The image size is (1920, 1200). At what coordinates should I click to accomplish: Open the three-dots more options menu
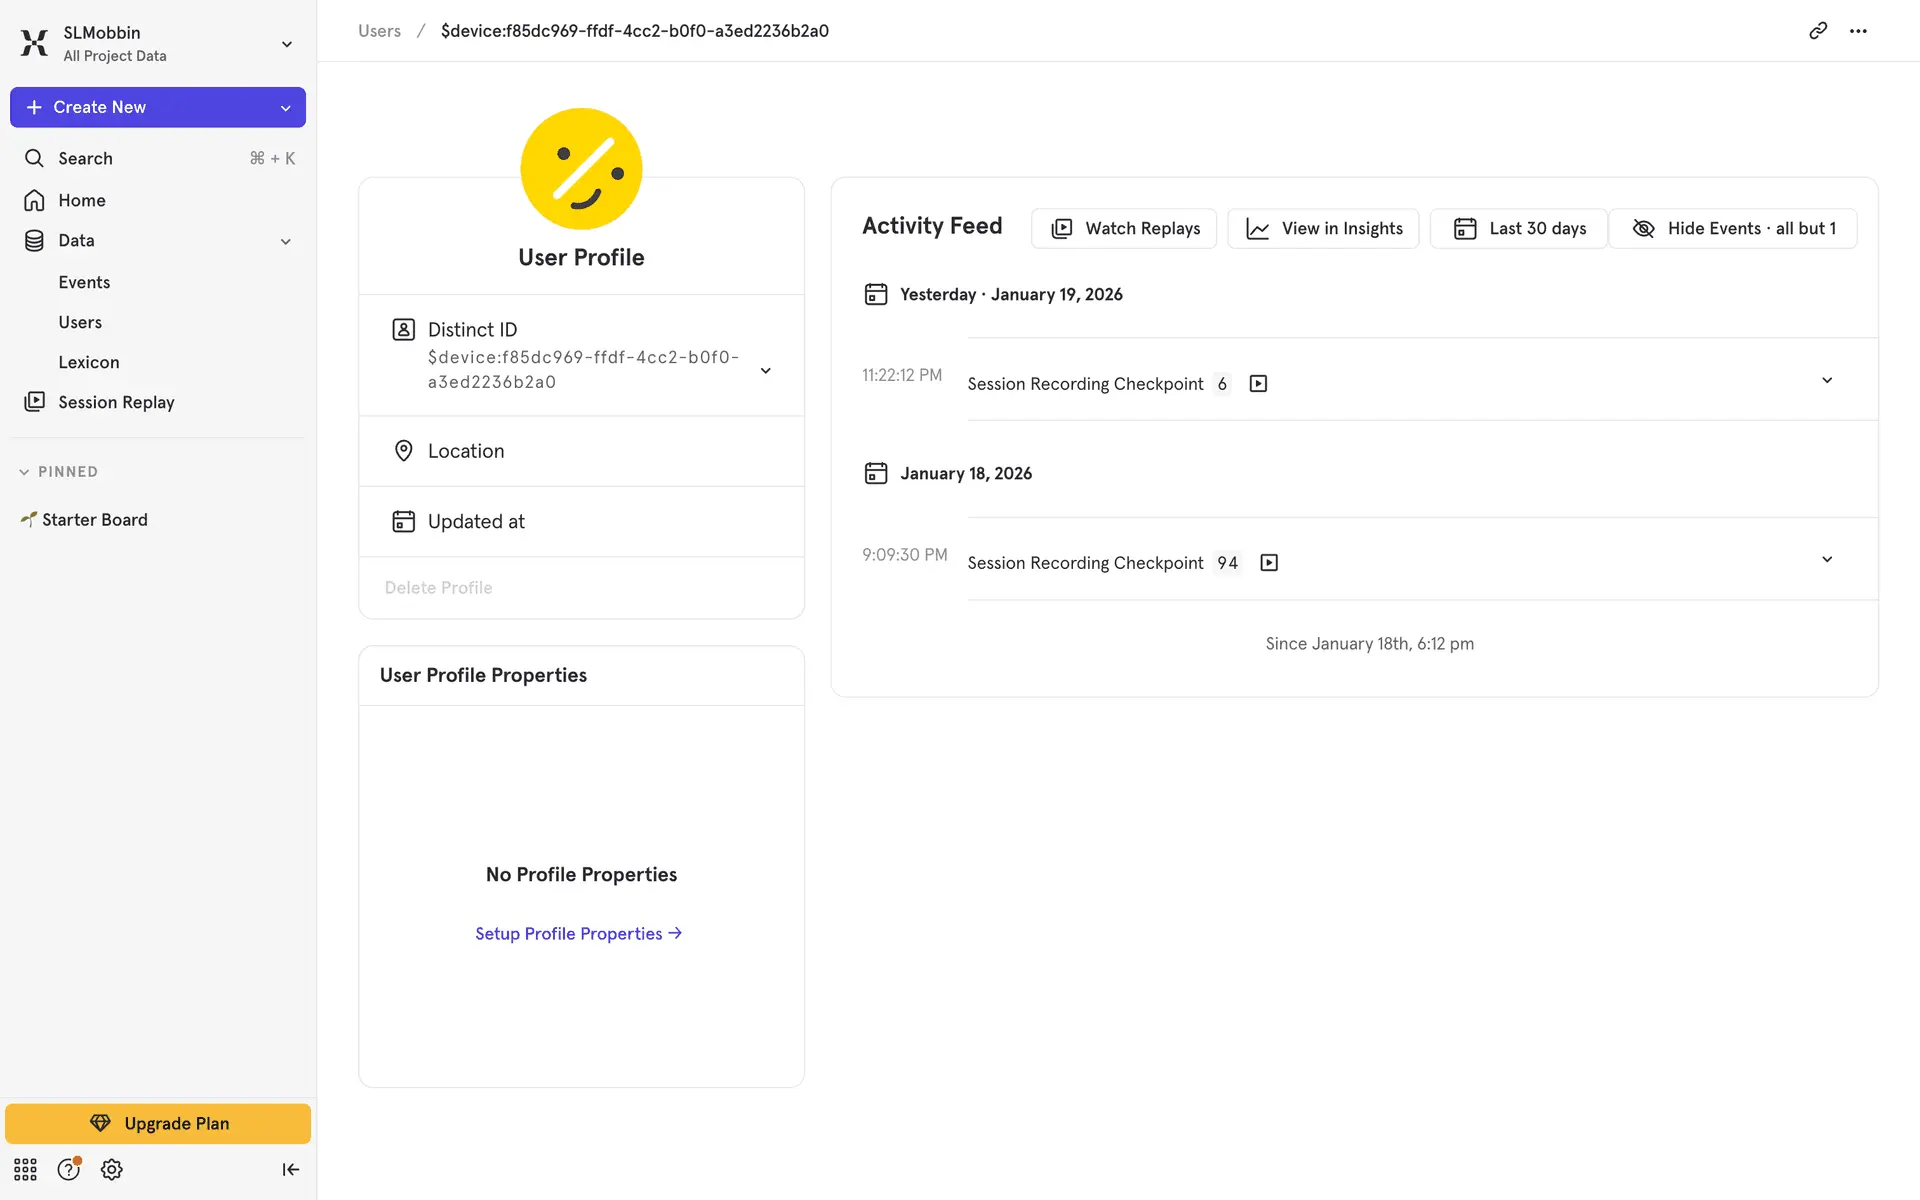[x=1858, y=31]
